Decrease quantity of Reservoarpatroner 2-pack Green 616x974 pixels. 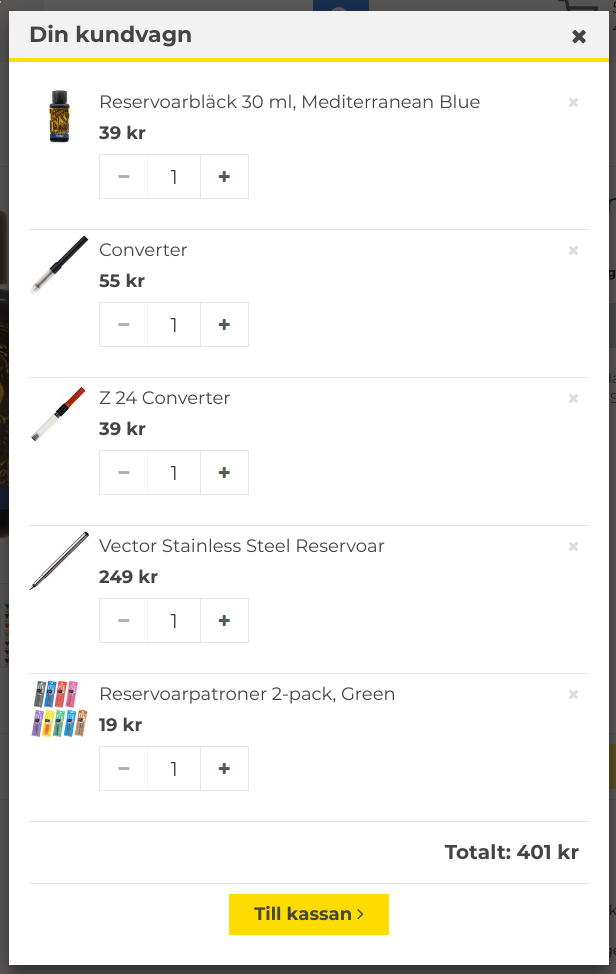124,769
